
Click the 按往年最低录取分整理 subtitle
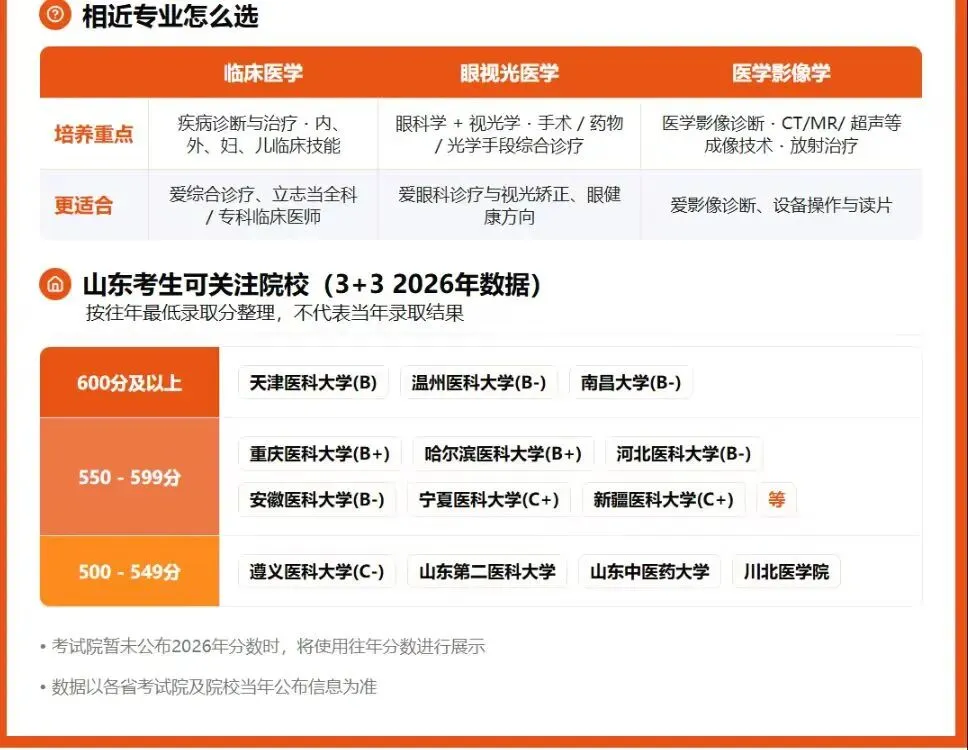click(275, 313)
